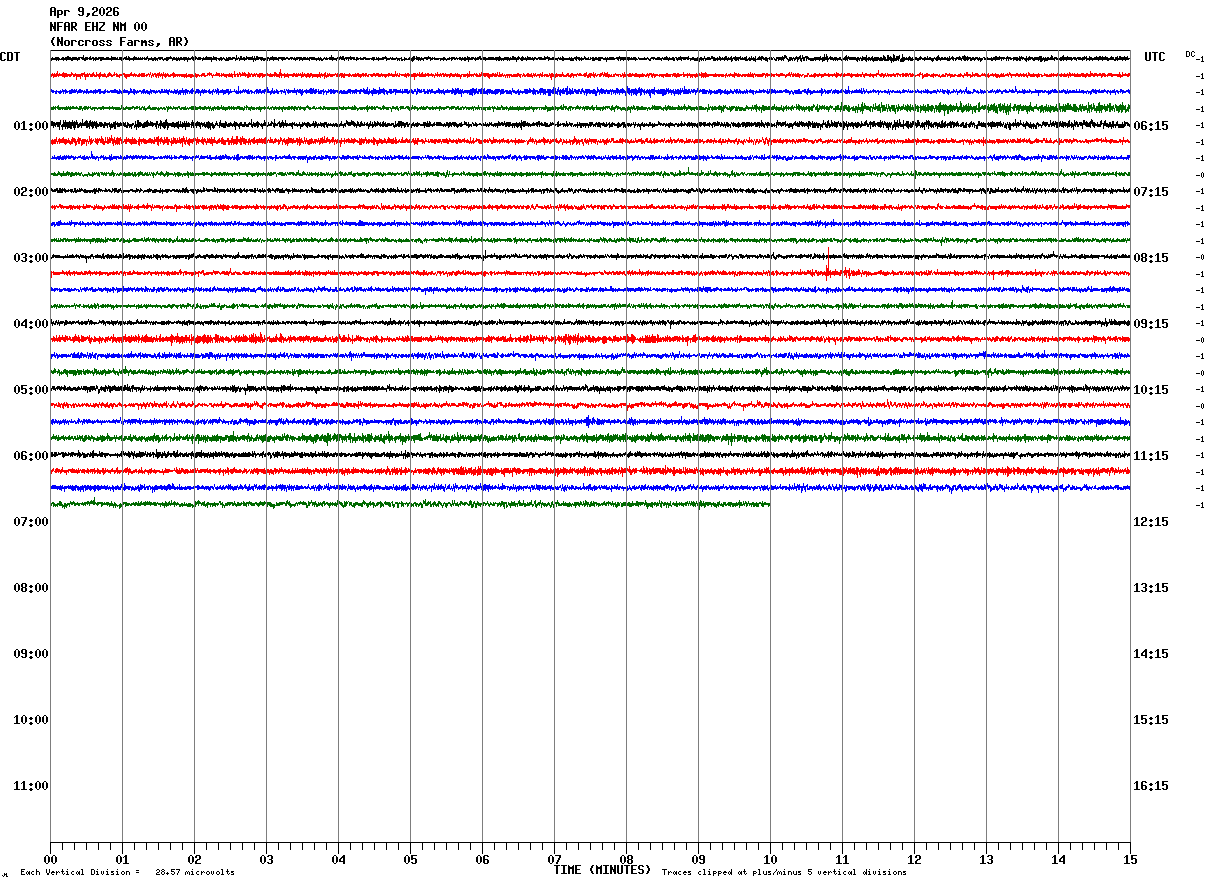
Task: Click the '06:15' UTC time label
Action: point(1151,126)
